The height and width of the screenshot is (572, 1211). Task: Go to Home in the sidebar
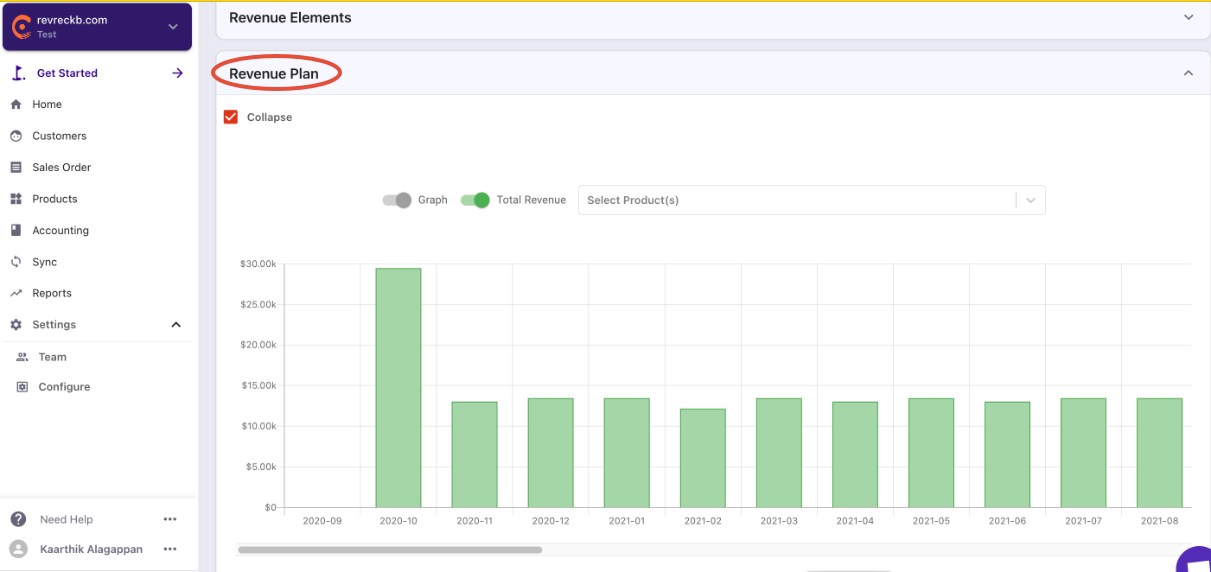[47, 104]
